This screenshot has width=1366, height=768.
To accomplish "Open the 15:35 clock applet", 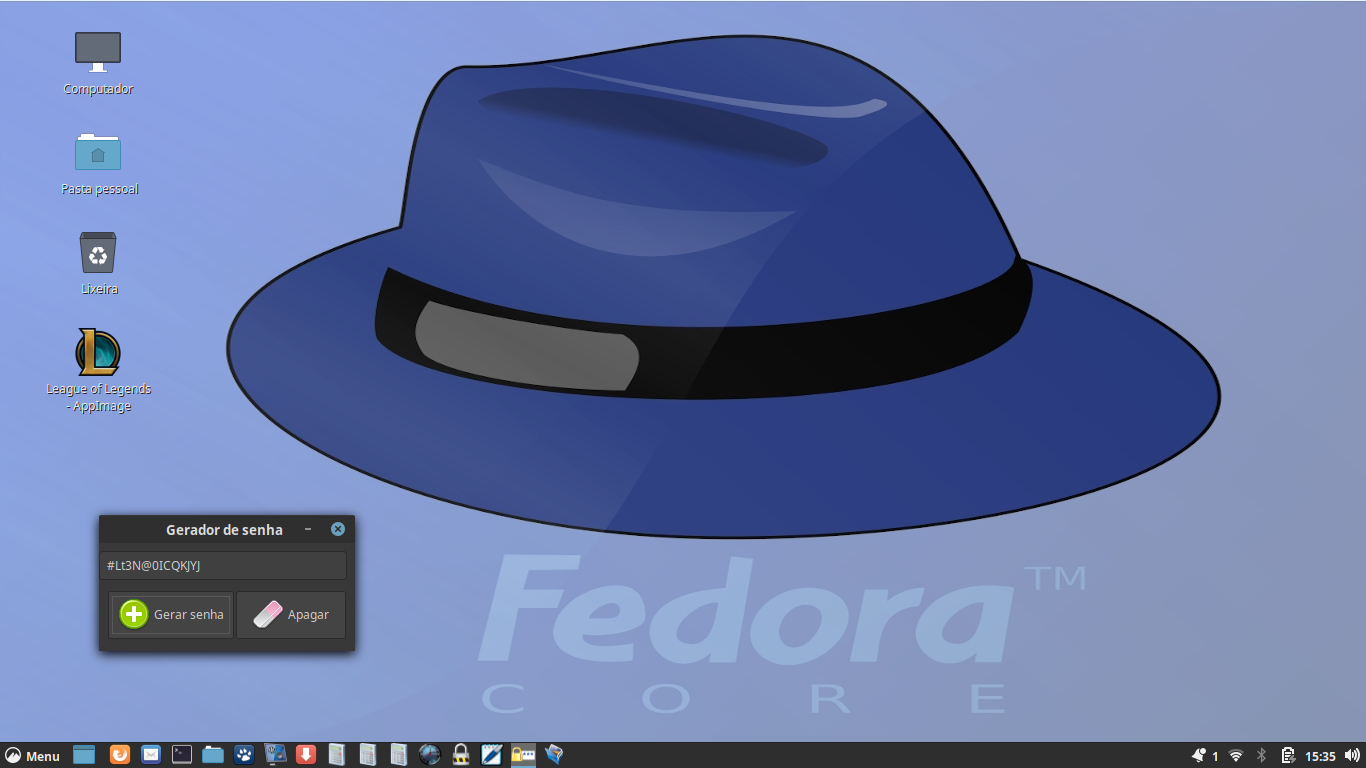I will (1320, 756).
